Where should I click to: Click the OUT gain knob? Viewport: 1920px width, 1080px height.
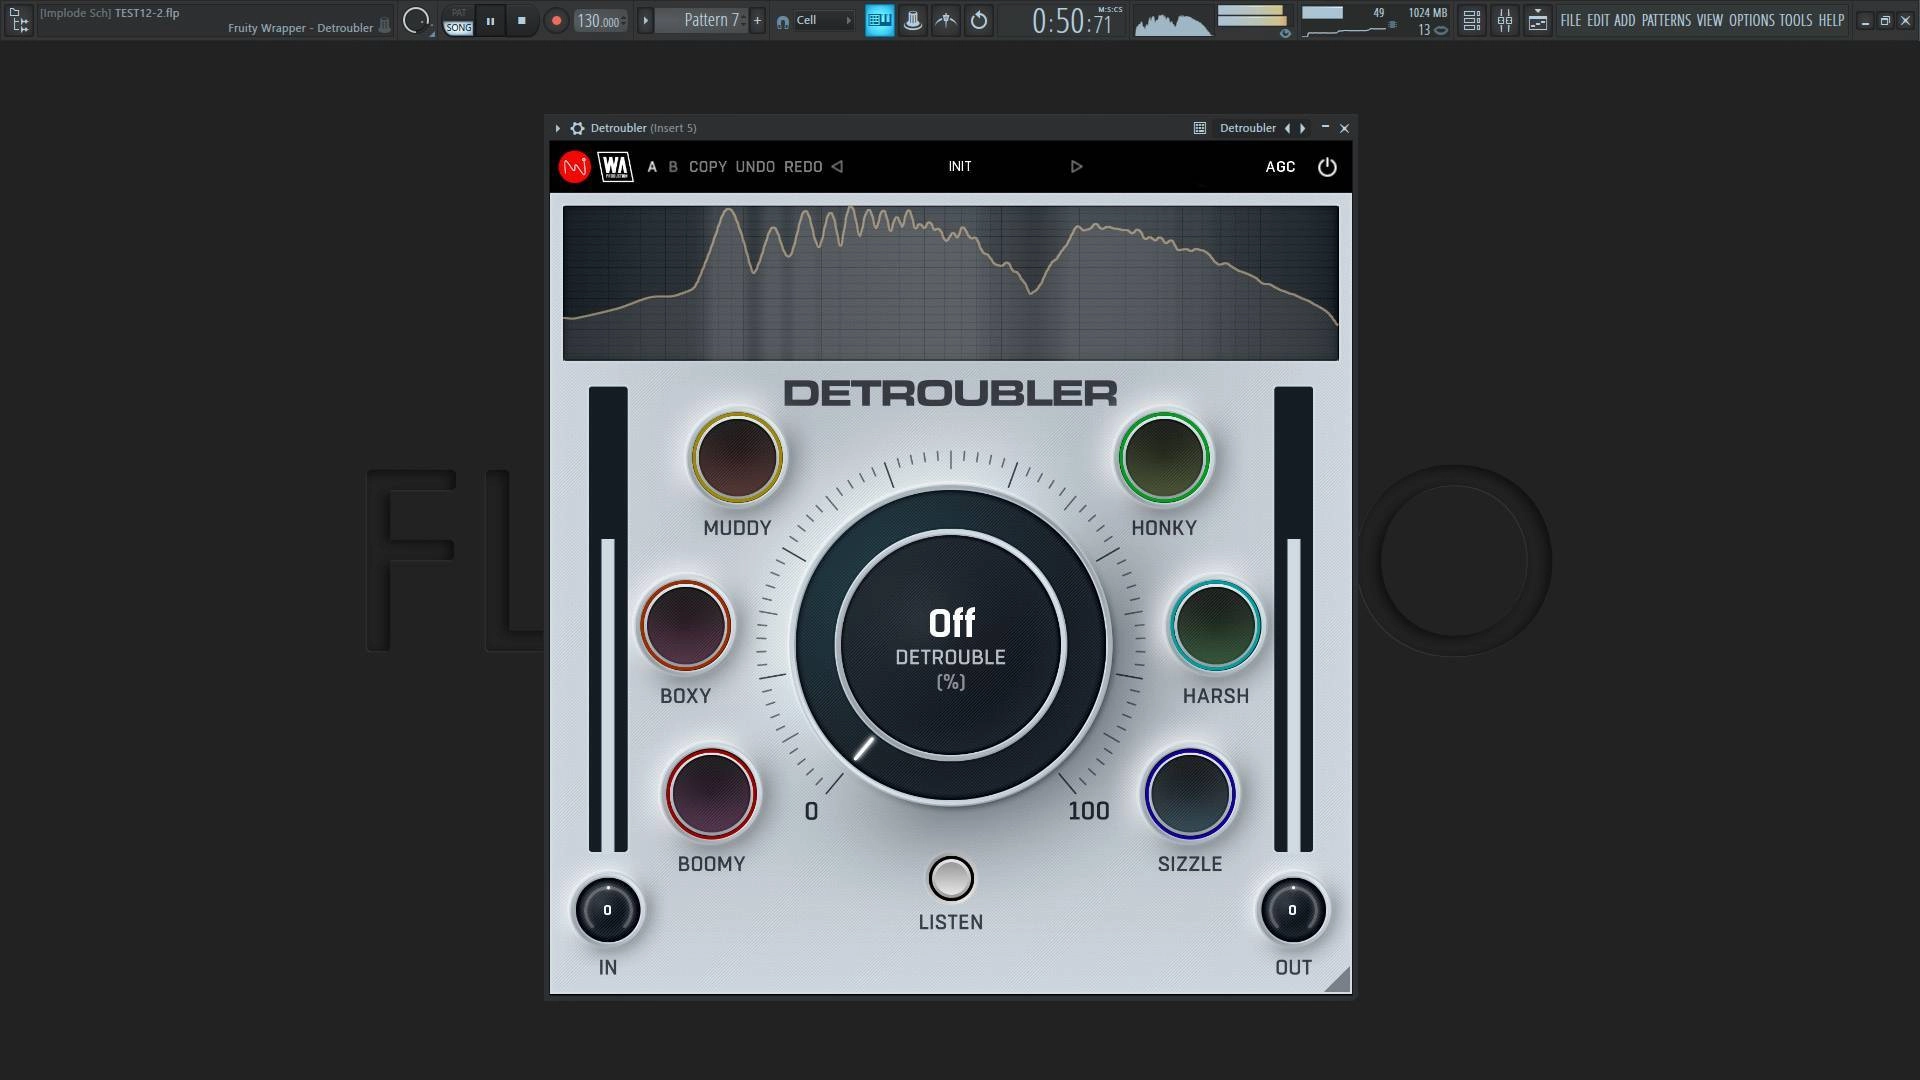coord(1292,910)
